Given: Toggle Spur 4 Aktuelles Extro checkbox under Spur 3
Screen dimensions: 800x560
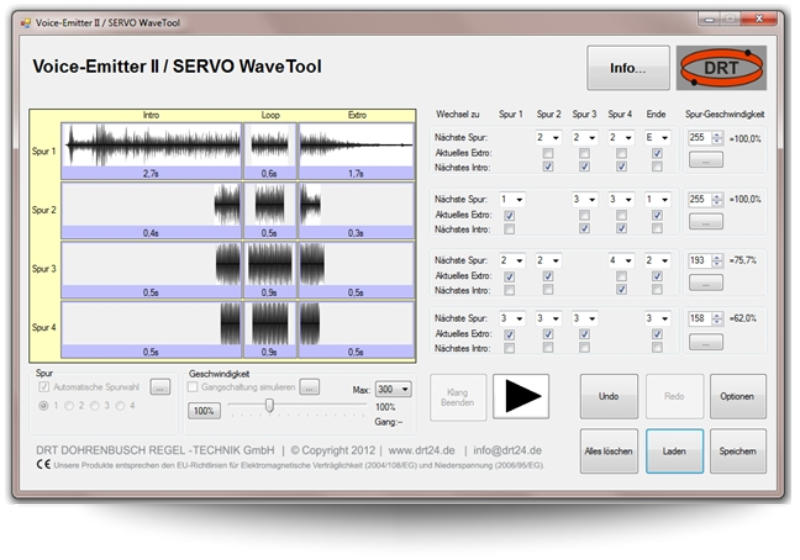Looking at the screenshot, I should (585, 334).
